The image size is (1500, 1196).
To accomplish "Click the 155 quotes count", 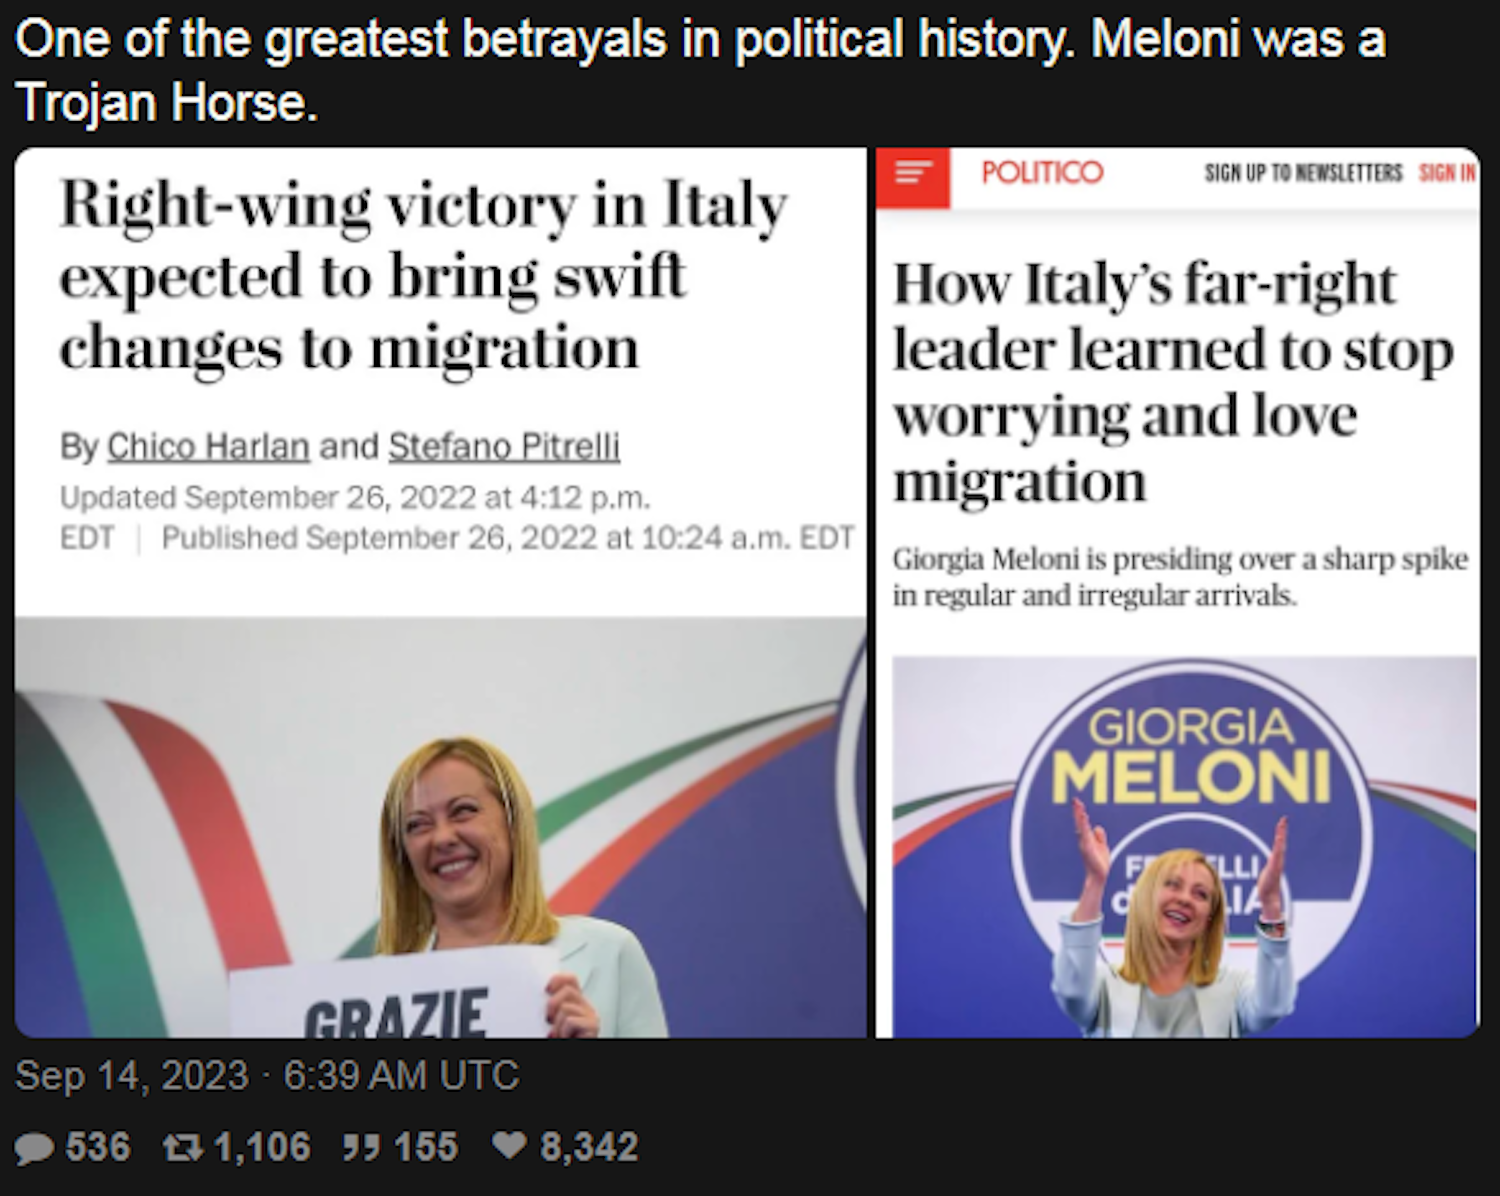I will 426,1147.
